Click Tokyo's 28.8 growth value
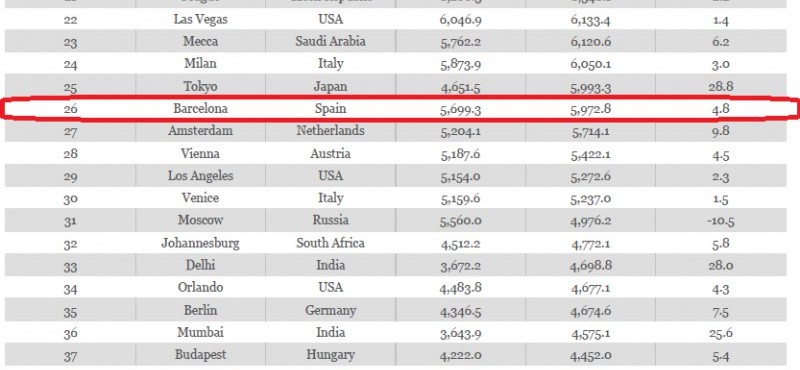Screen dimensions: 800x370 tap(720, 86)
